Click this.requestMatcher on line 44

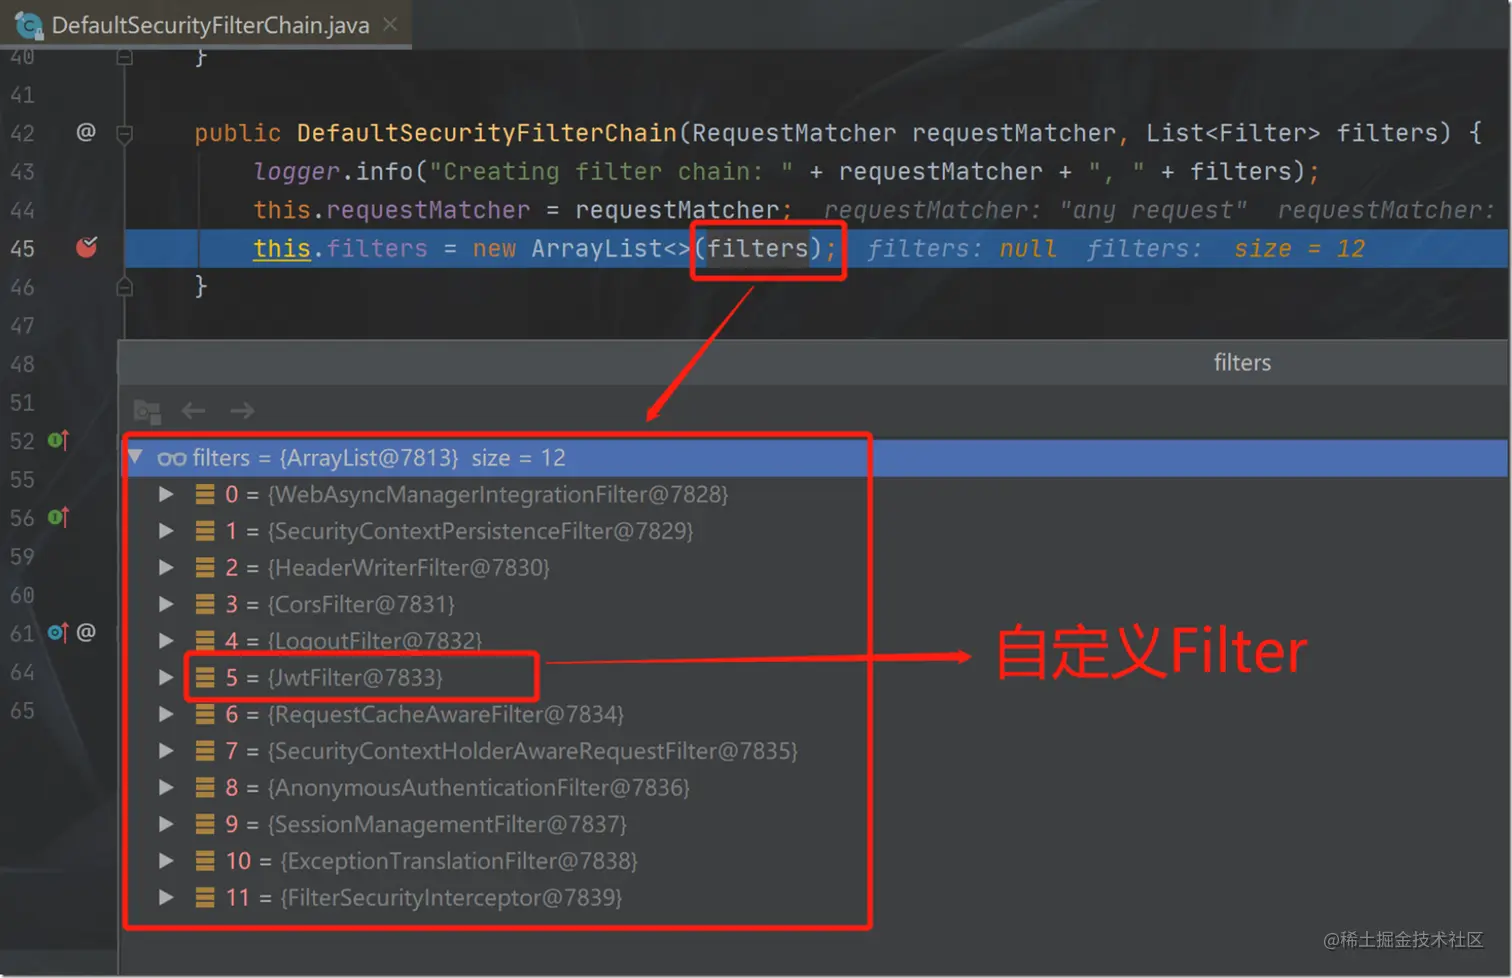392,210
